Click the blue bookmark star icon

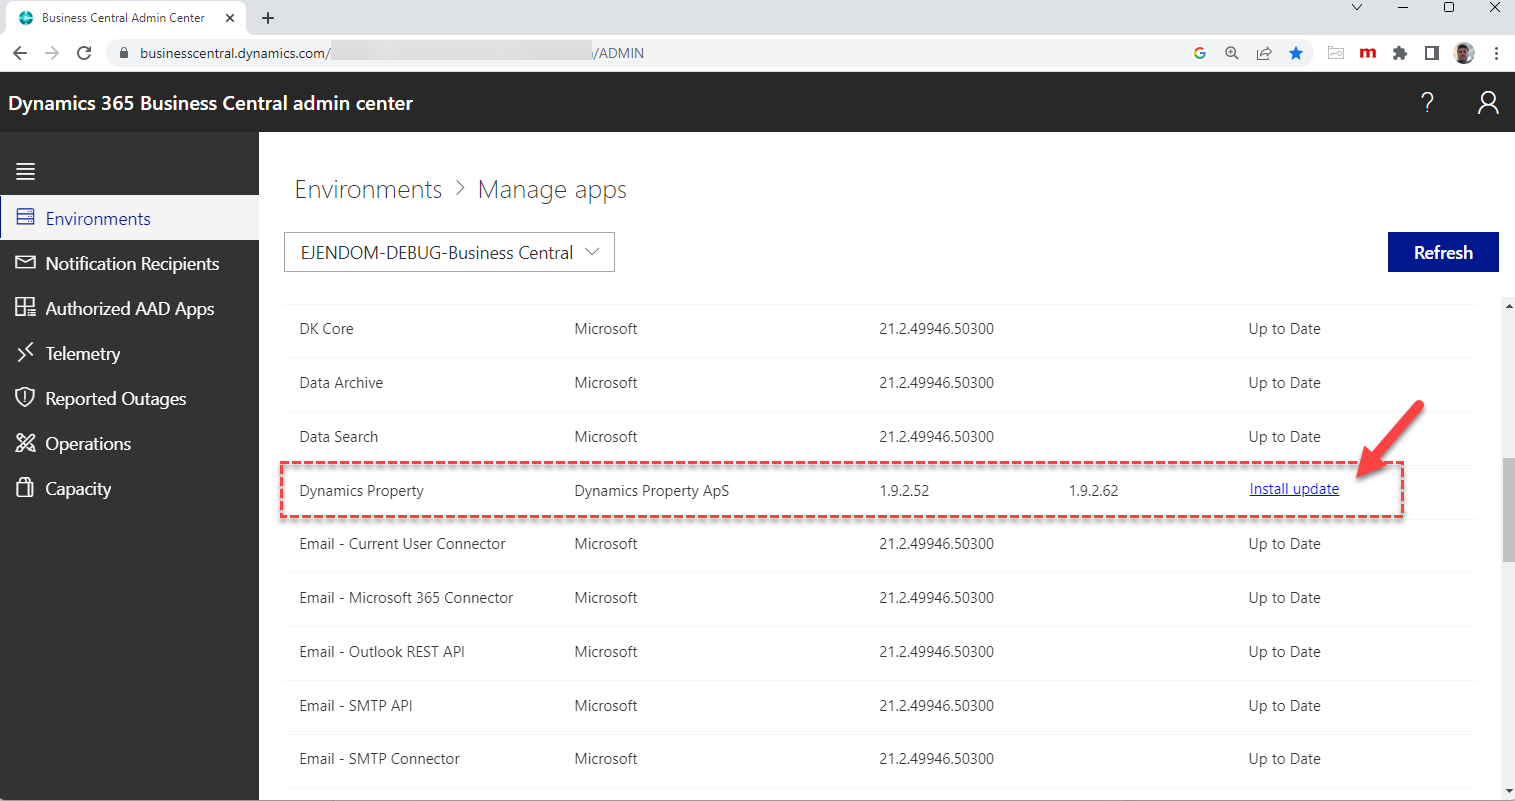tap(1296, 53)
